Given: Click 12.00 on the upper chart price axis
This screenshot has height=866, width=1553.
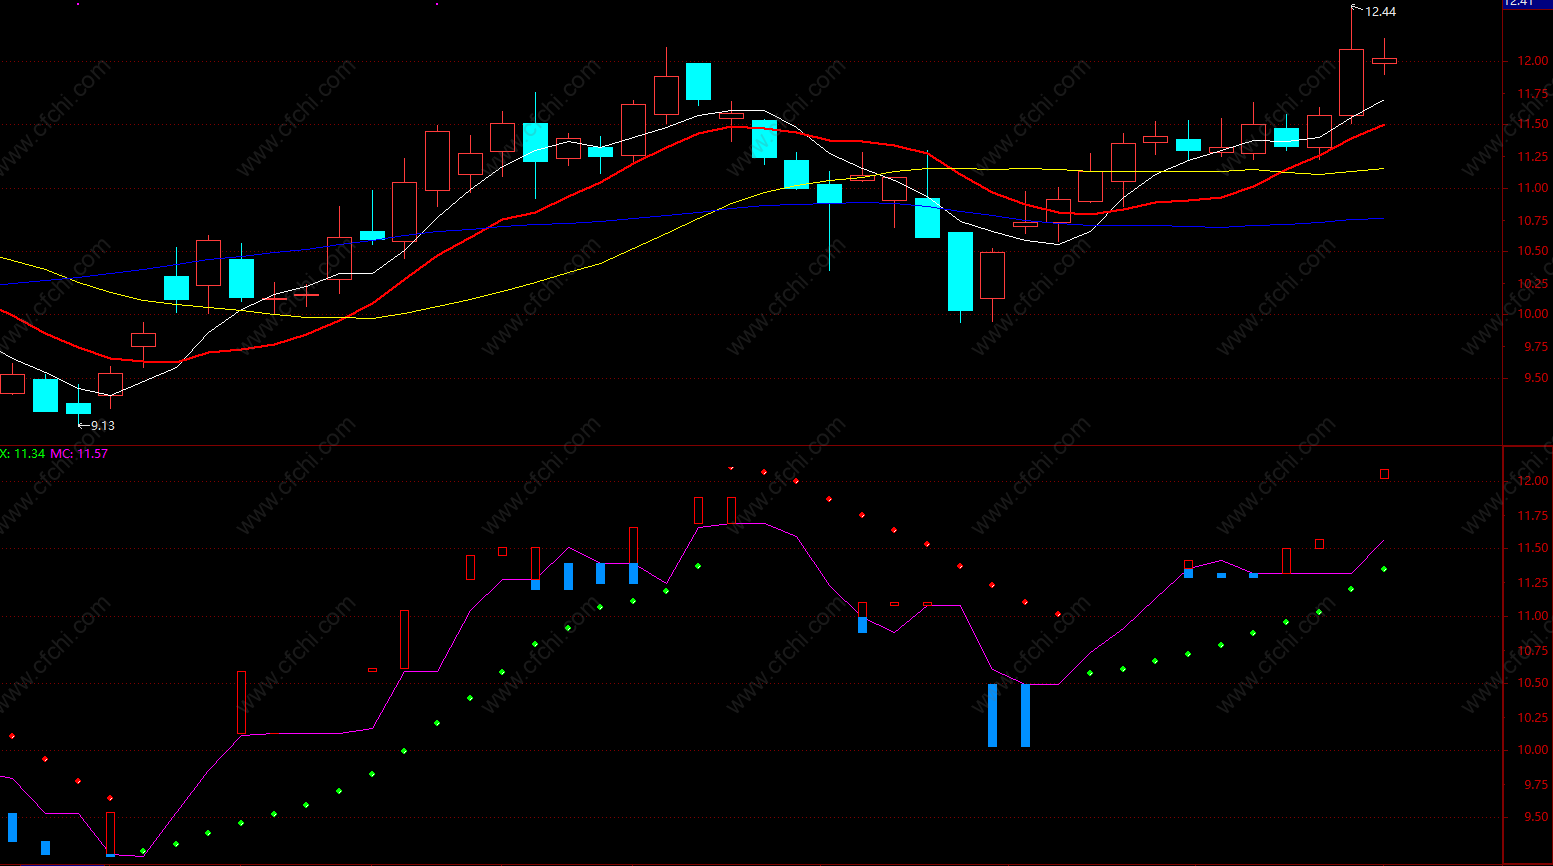Looking at the screenshot, I should (x=1532, y=61).
